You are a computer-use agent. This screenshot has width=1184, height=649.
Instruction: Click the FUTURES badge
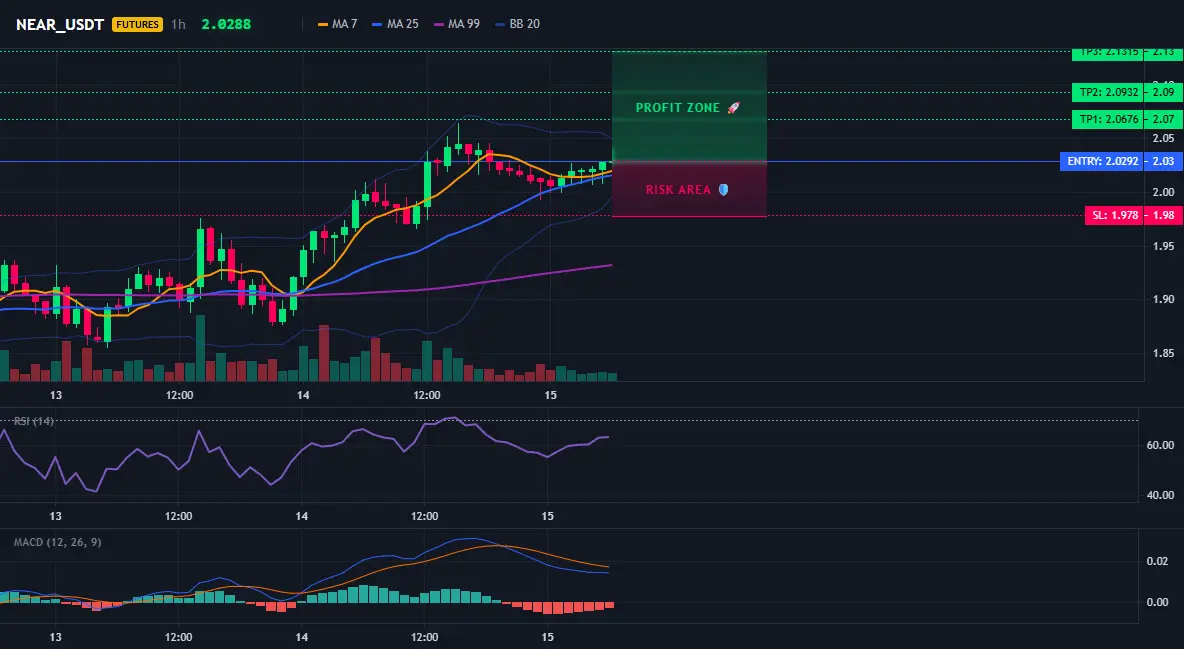click(x=137, y=24)
